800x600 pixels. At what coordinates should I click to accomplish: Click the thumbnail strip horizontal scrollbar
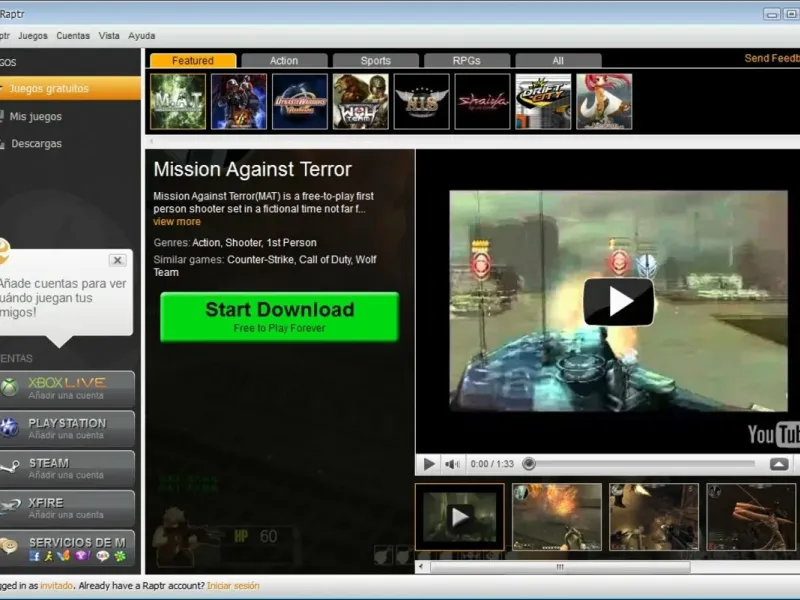tap(560, 567)
